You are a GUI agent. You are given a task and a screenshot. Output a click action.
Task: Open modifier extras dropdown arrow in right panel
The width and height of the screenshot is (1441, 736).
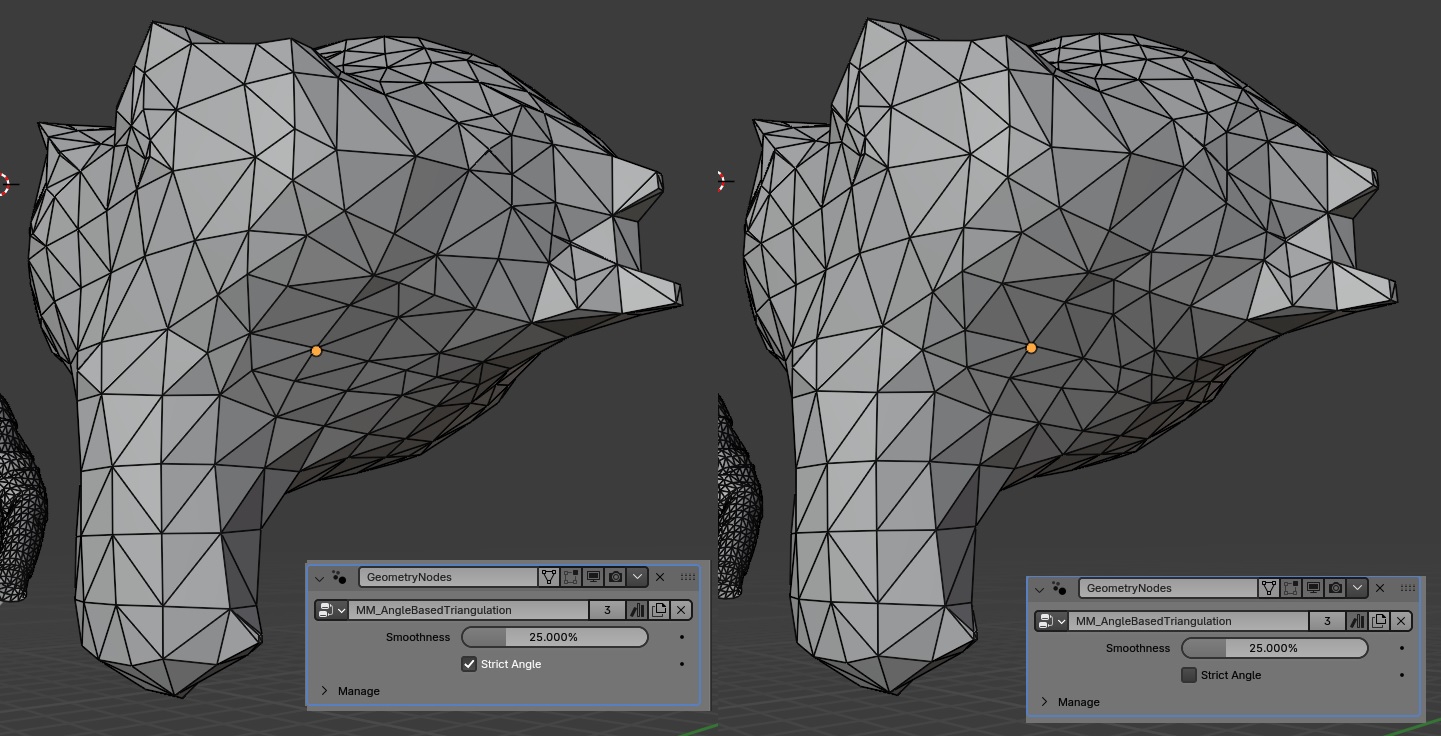click(x=1357, y=588)
